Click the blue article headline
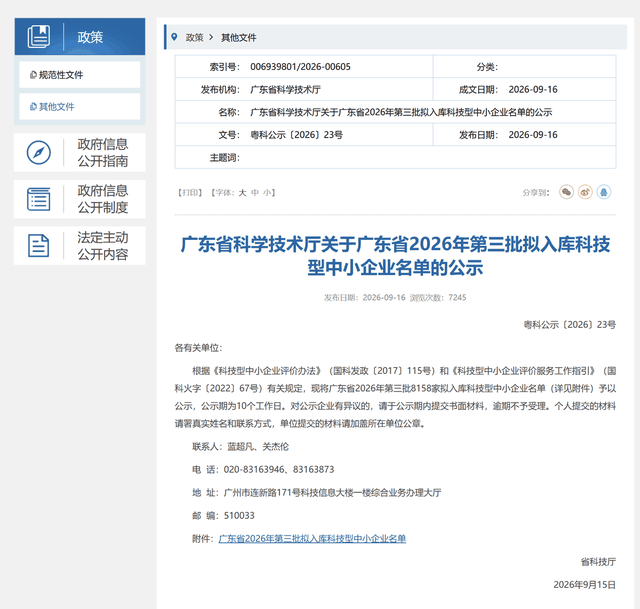640x609 pixels. pos(395,256)
